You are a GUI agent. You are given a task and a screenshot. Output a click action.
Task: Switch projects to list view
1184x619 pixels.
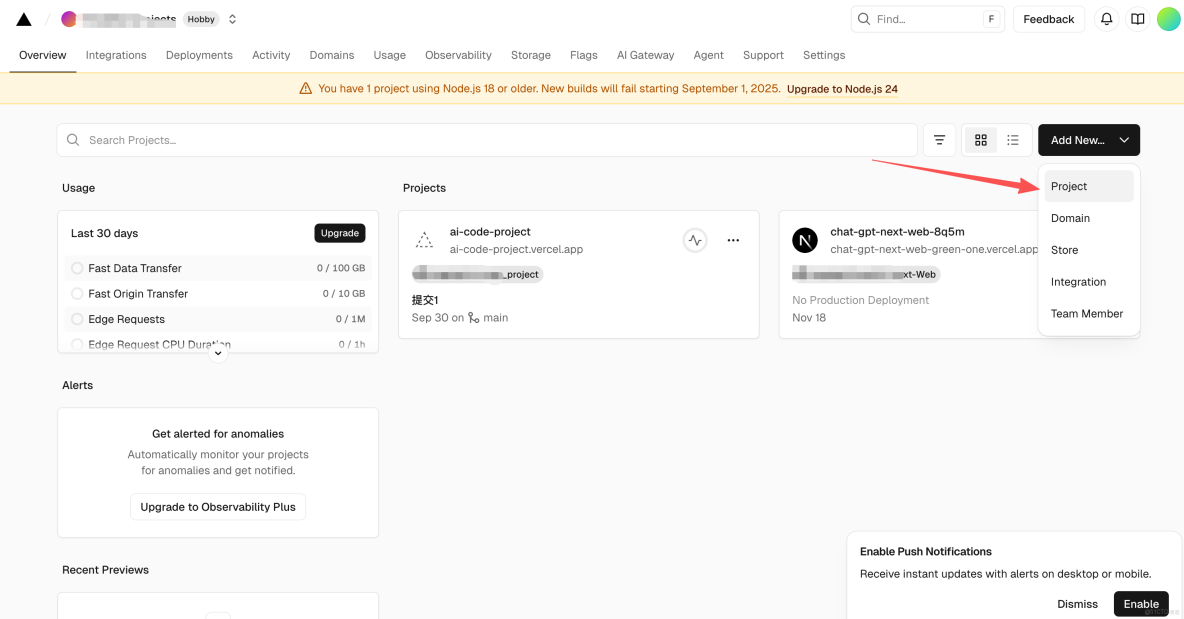1013,140
